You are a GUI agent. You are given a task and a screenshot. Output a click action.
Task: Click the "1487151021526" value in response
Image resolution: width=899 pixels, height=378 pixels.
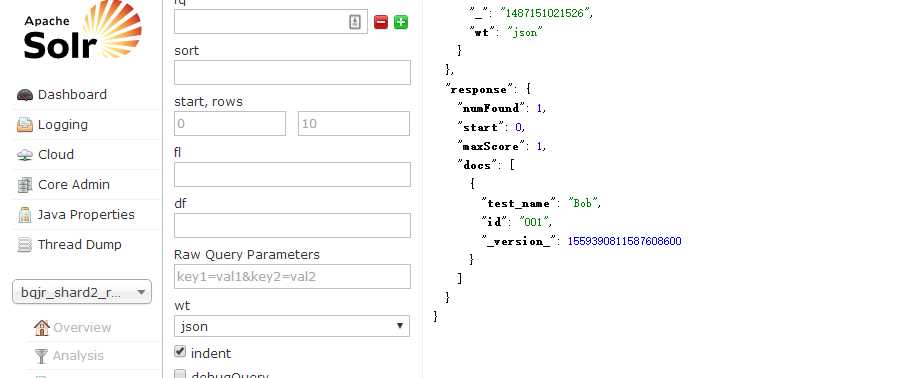(x=545, y=13)
